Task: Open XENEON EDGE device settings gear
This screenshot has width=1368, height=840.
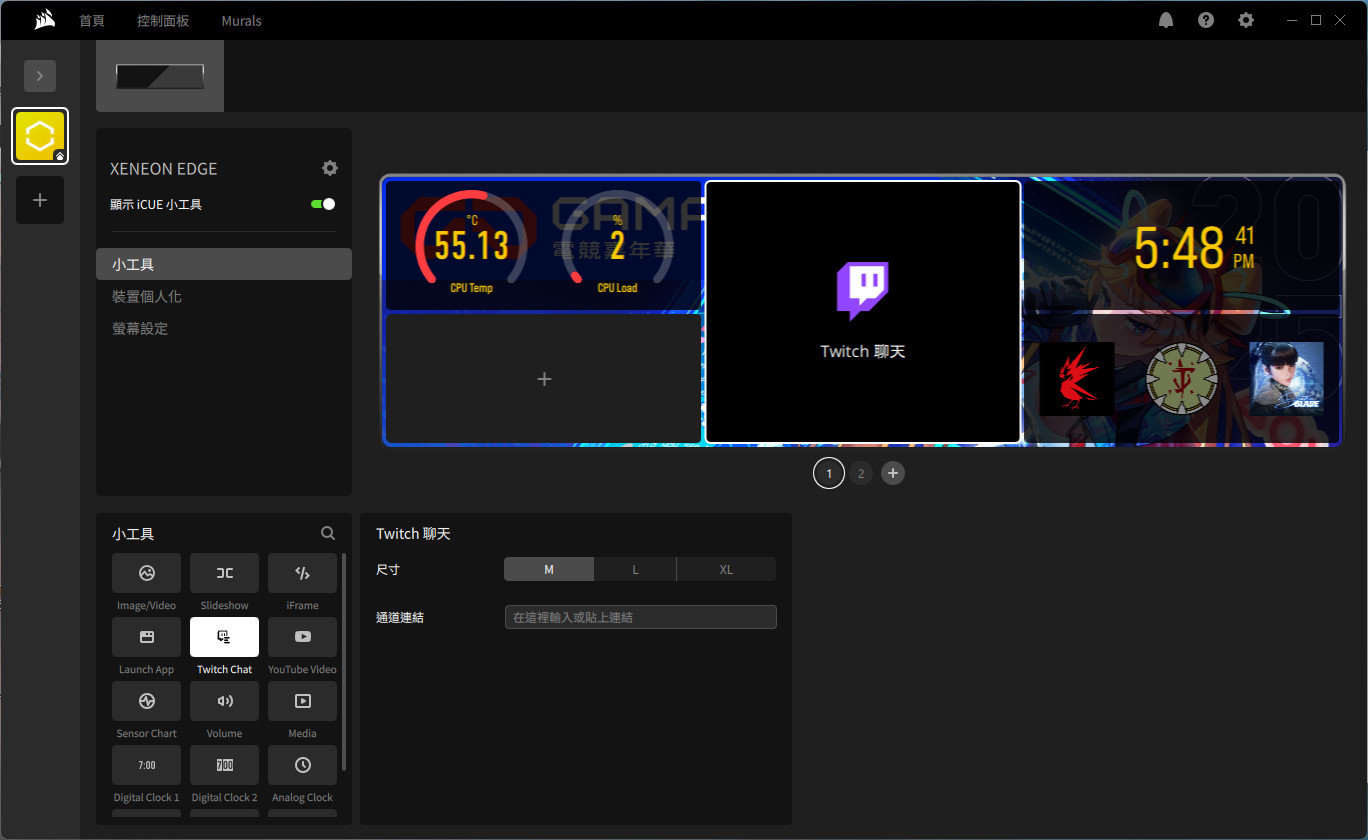Action: 330,168
